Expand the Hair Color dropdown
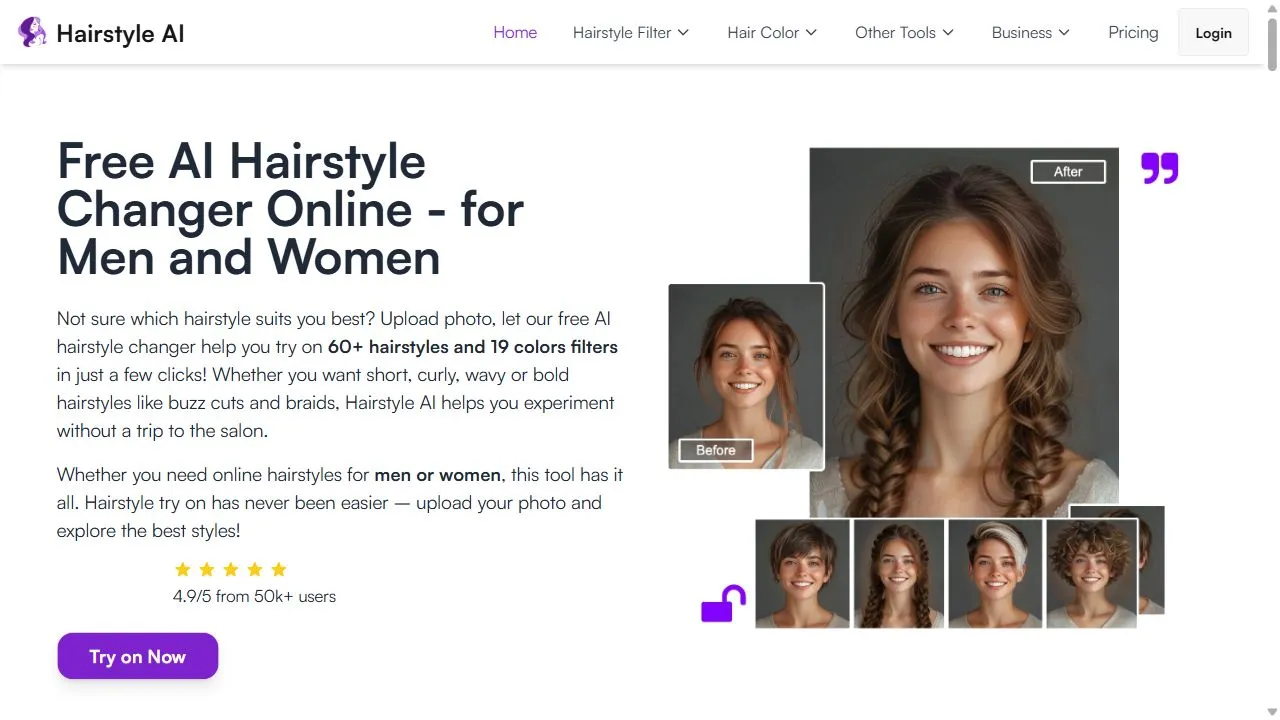 tap(772, 32)
